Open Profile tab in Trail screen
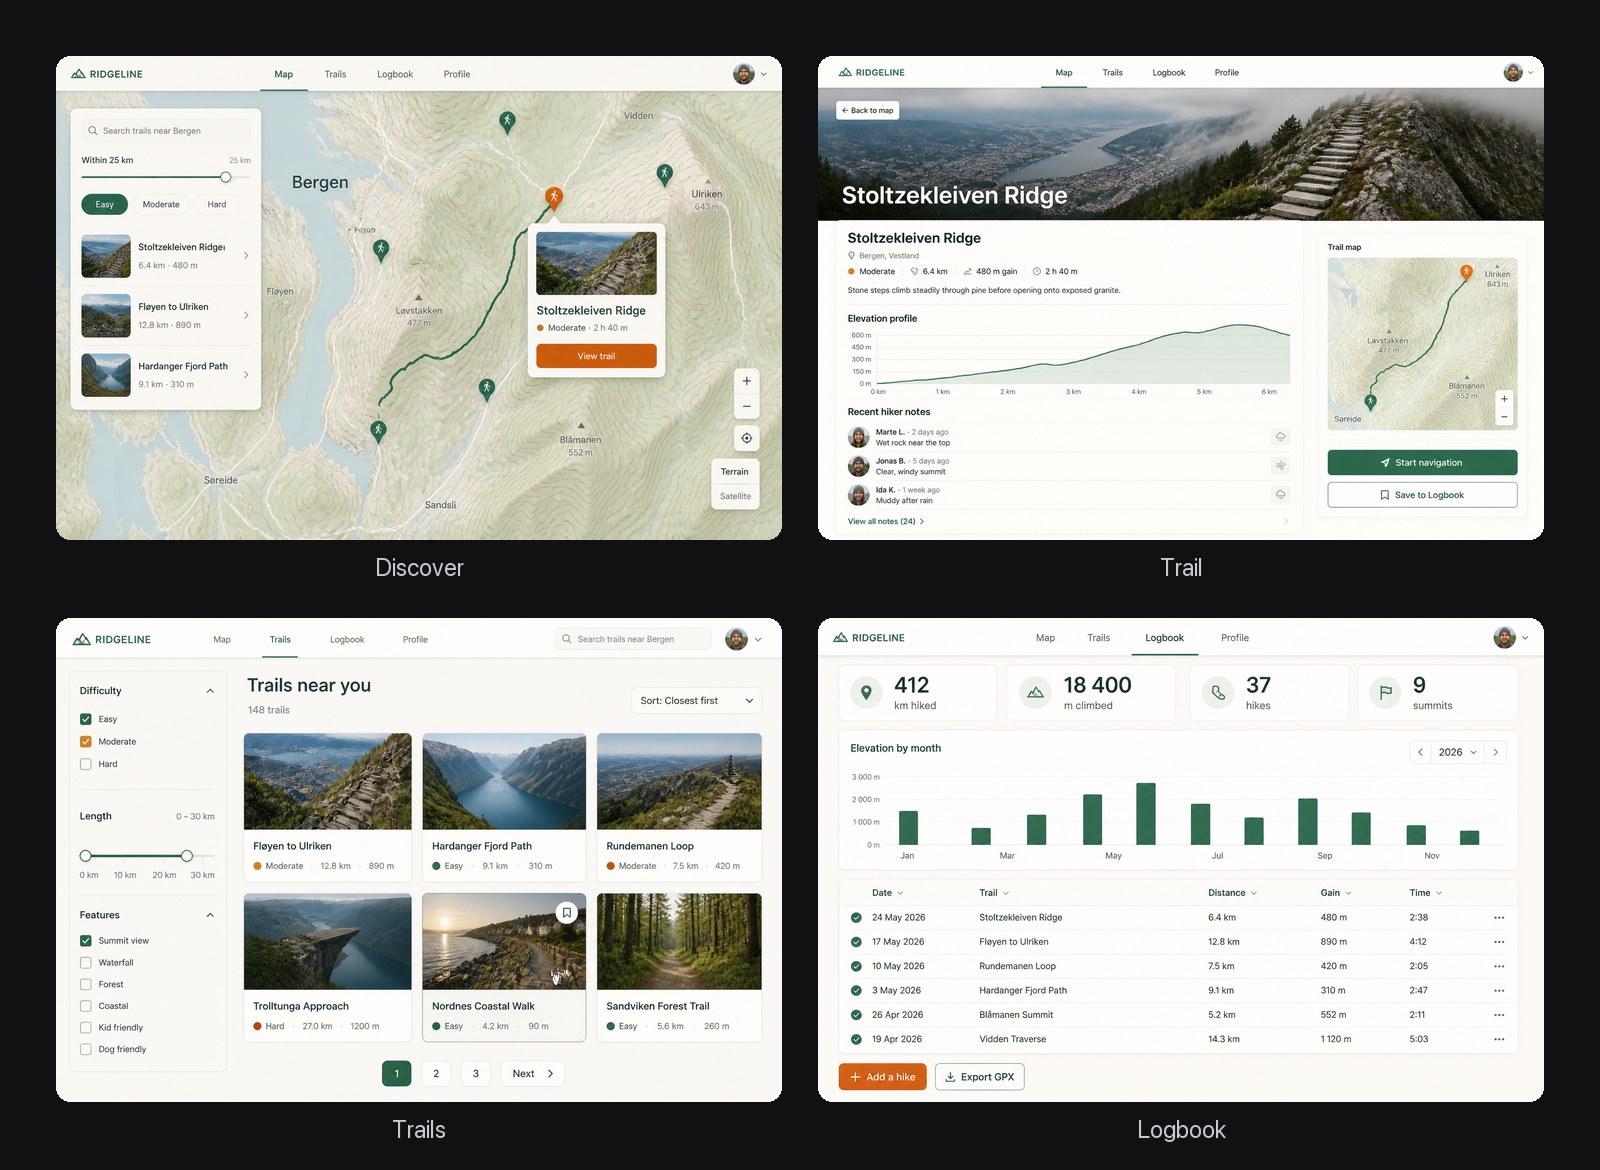 click(1227, 73)
